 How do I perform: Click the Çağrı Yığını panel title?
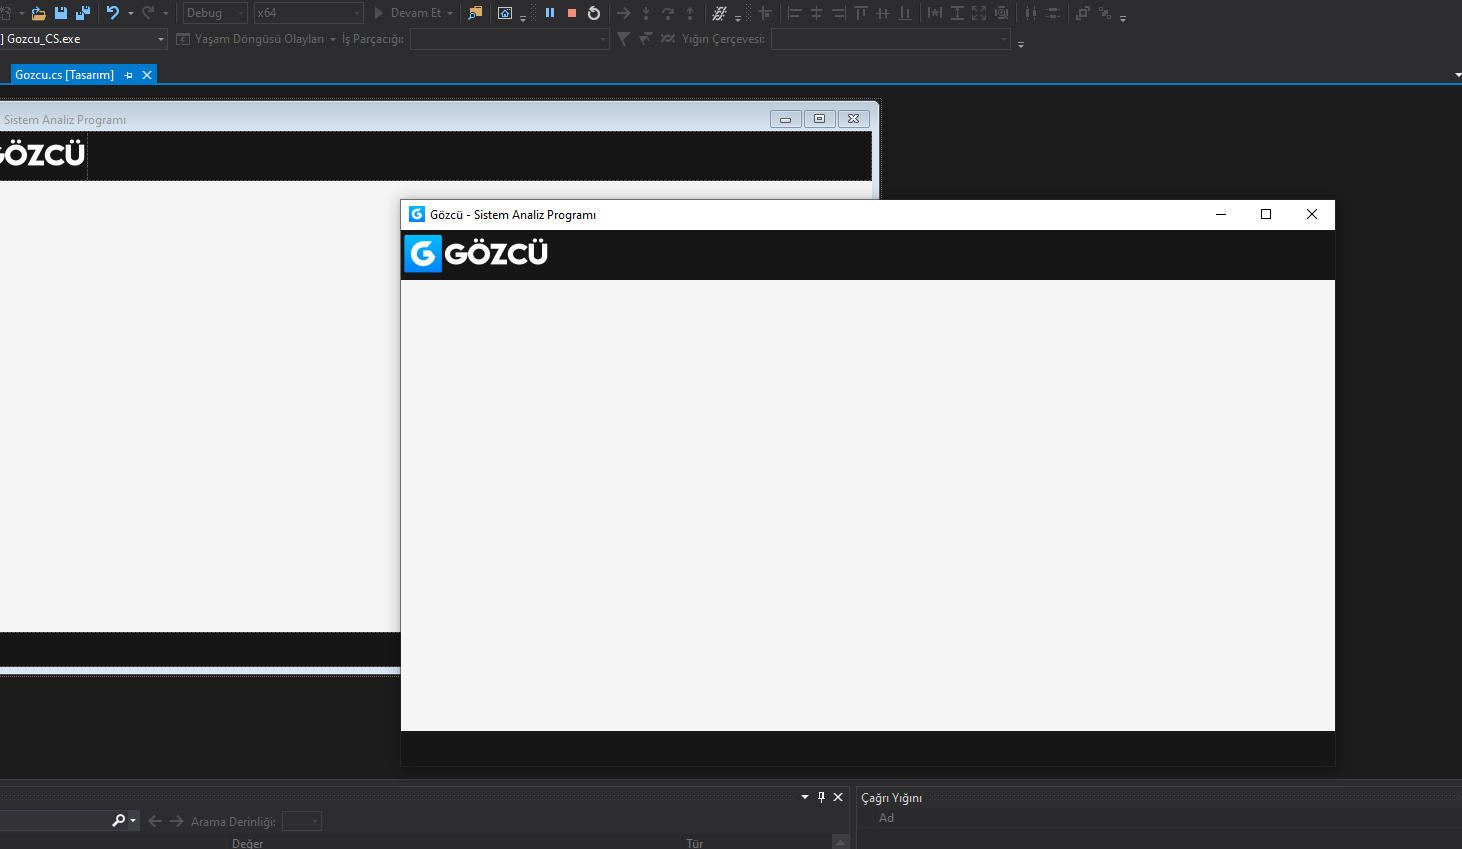892,798
